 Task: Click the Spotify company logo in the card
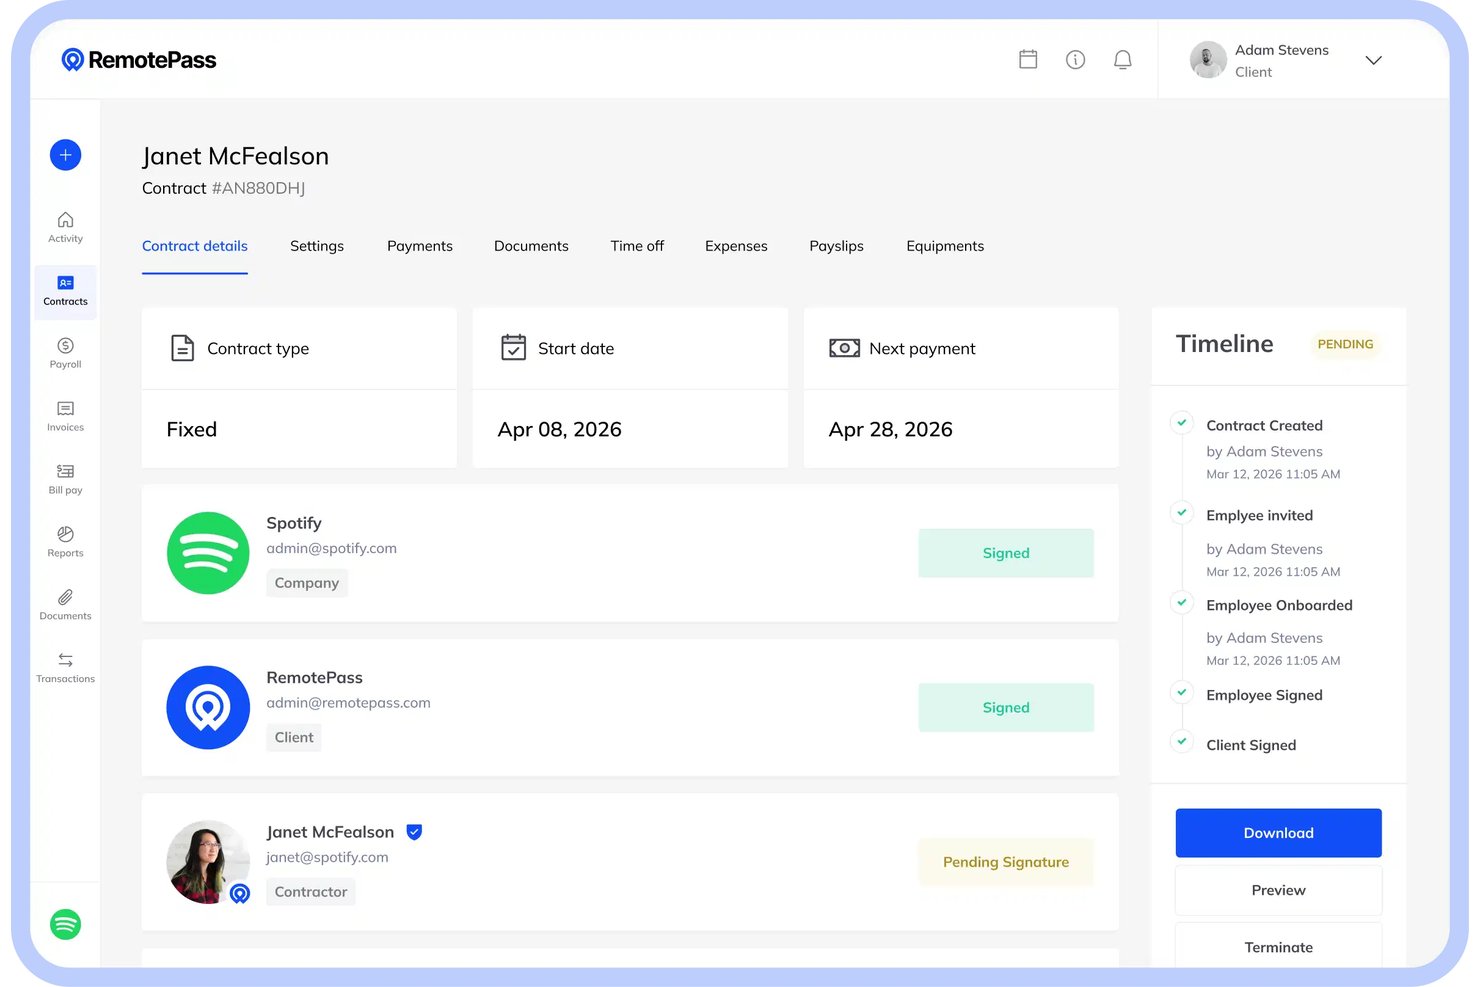tap(208, 553)
